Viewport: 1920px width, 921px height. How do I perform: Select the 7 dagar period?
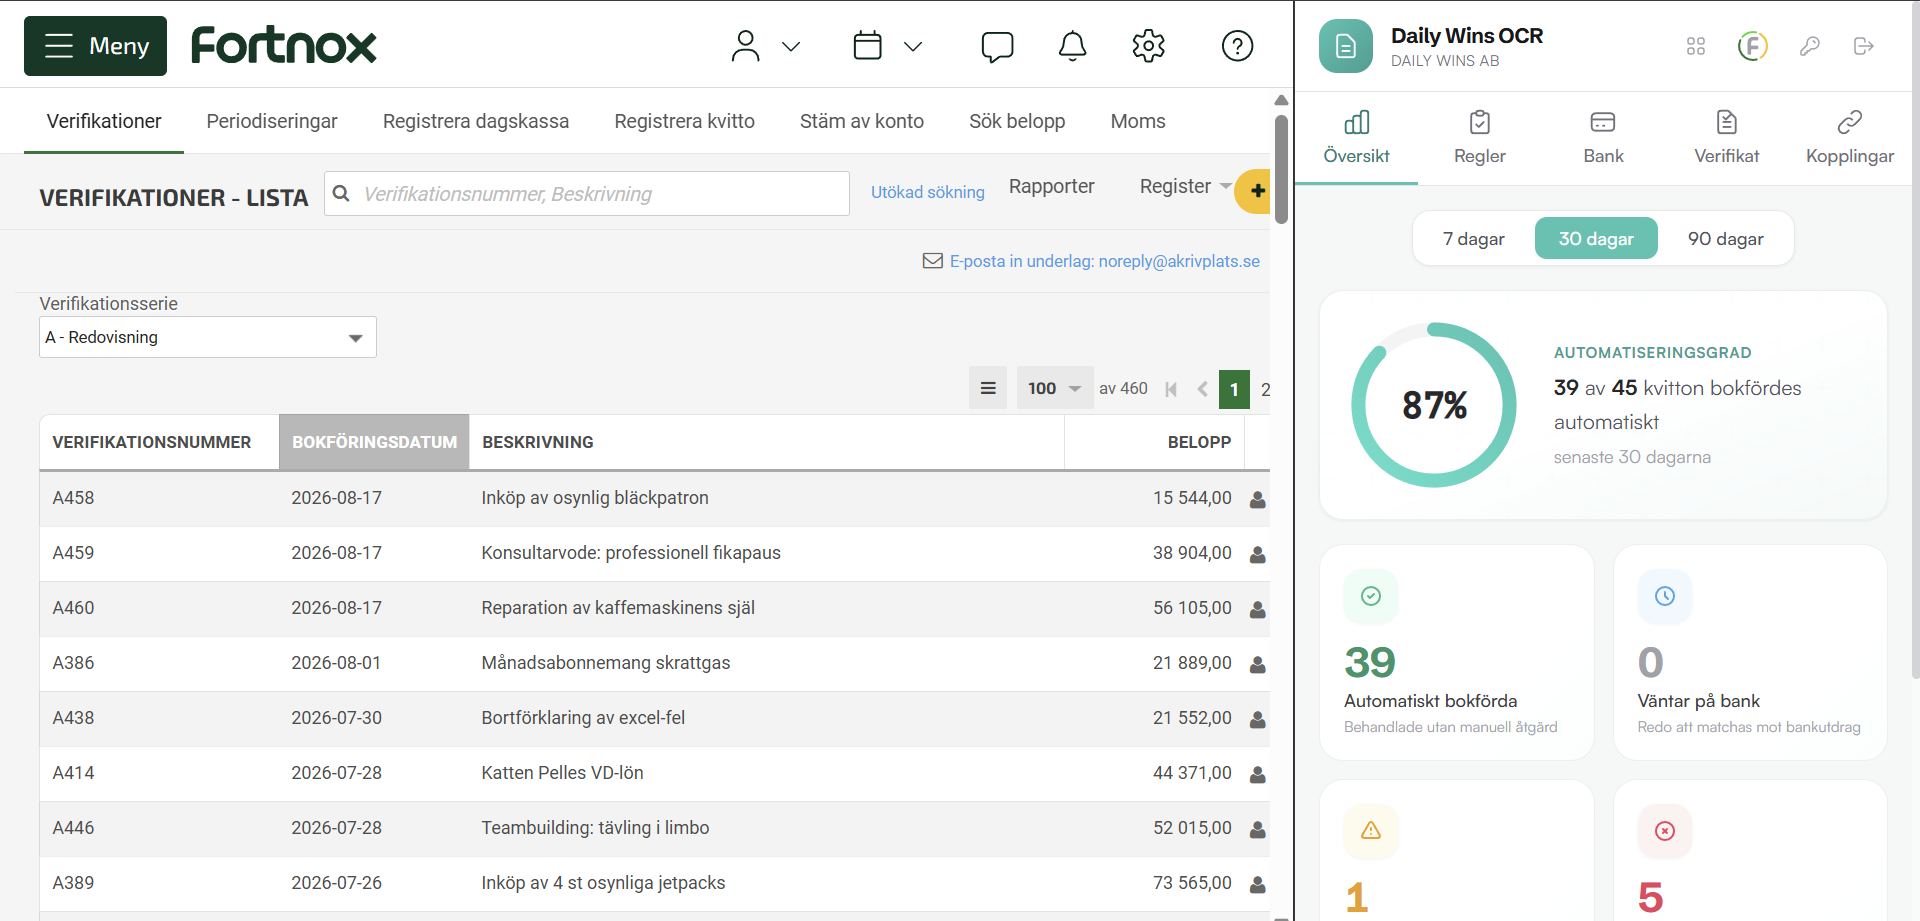[1474, 239]
